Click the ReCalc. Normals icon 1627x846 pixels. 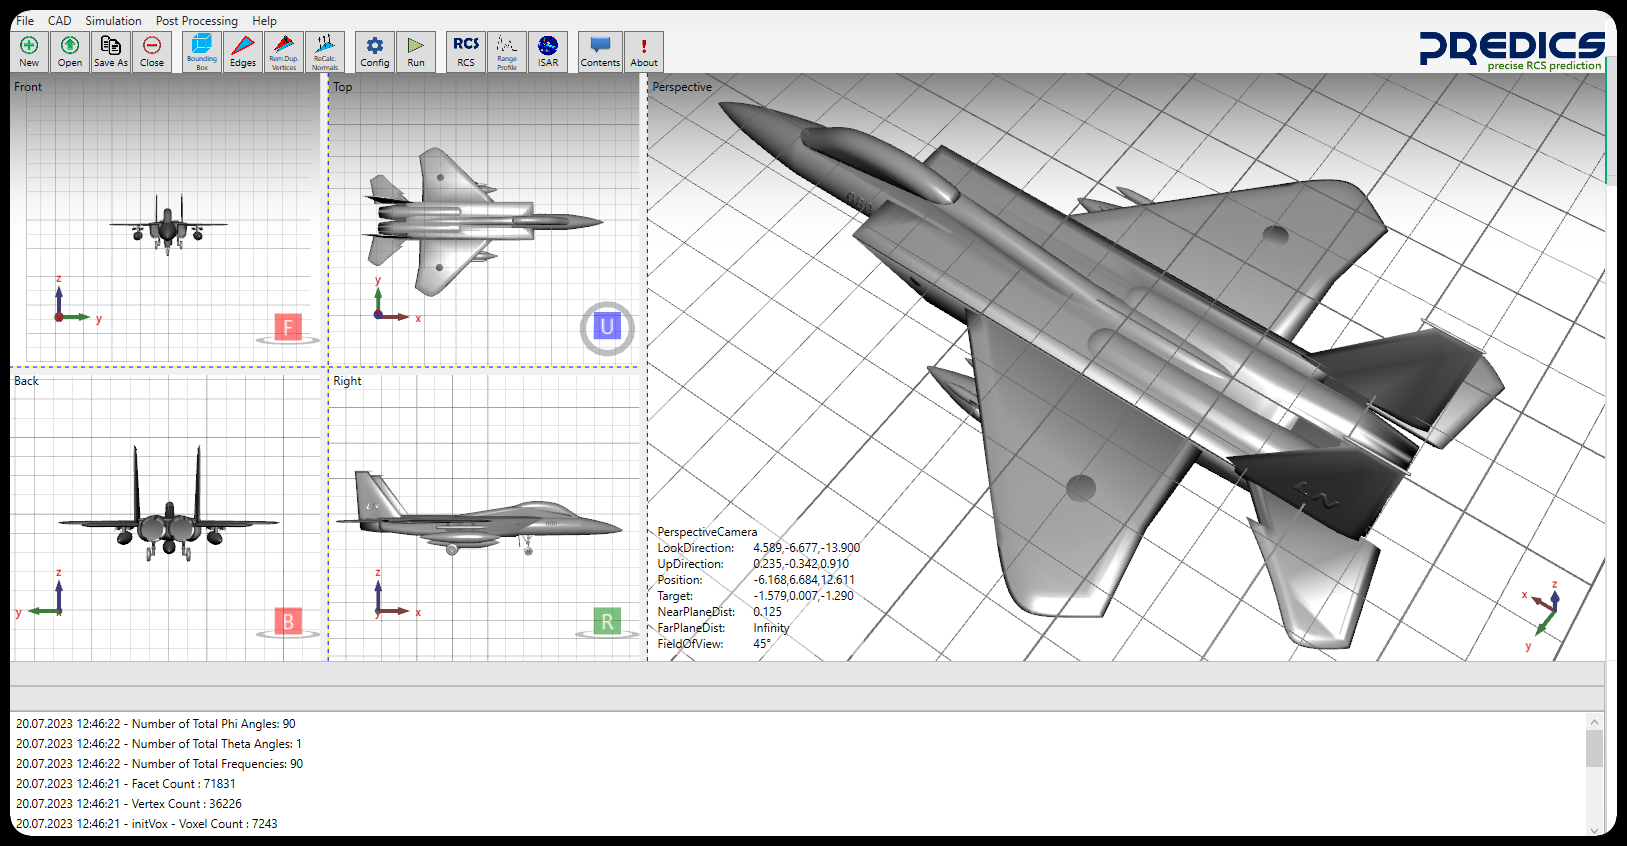pyautogui.click(x=325, y=51)
